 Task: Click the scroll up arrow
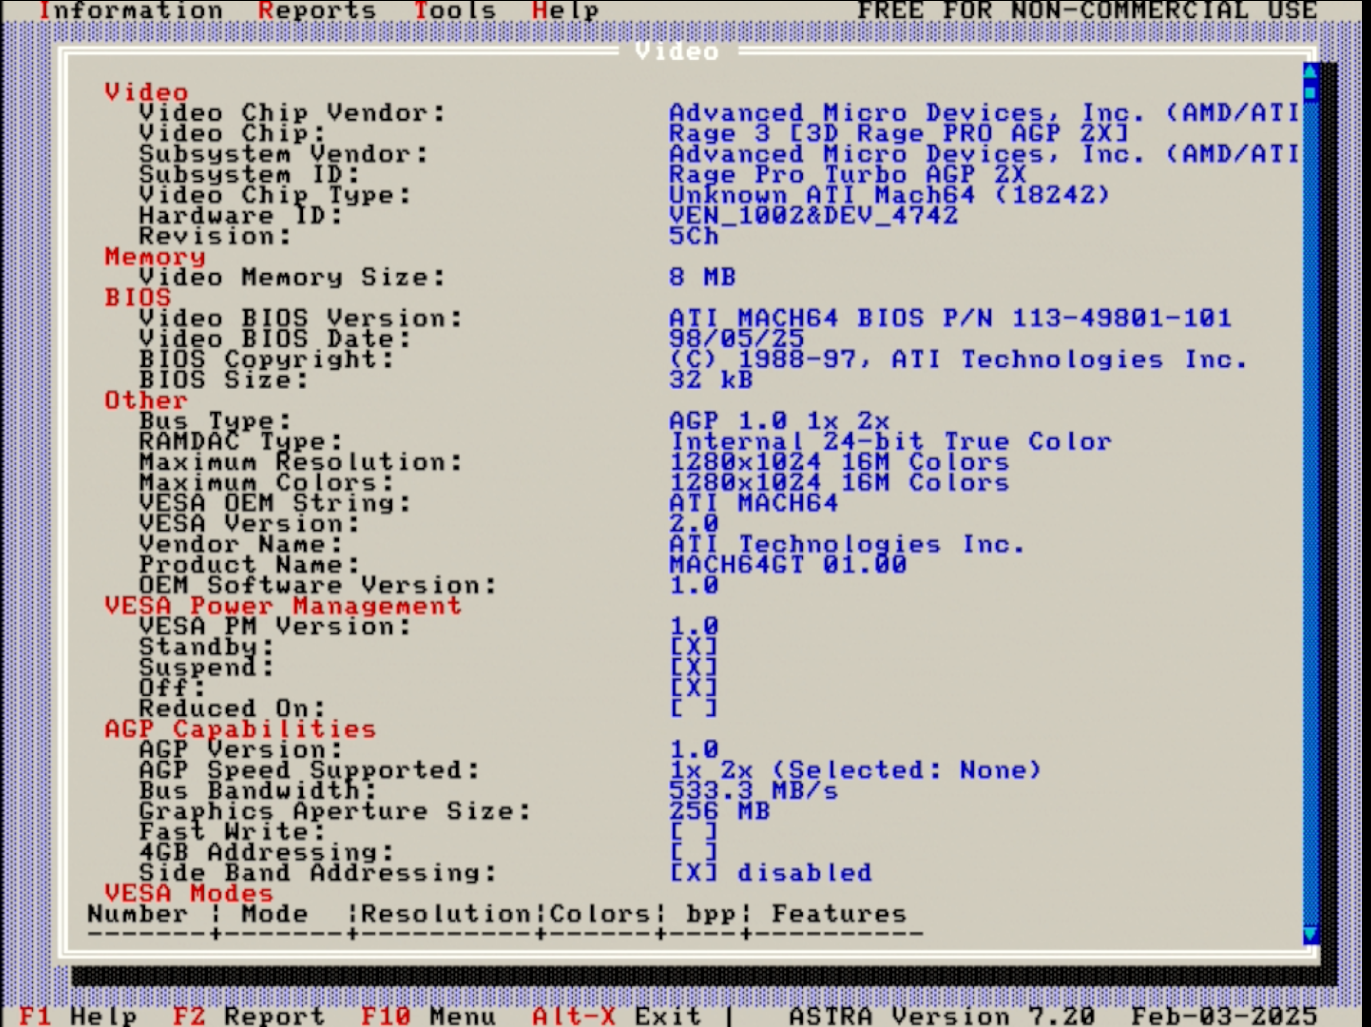(x=1311, y=72)
